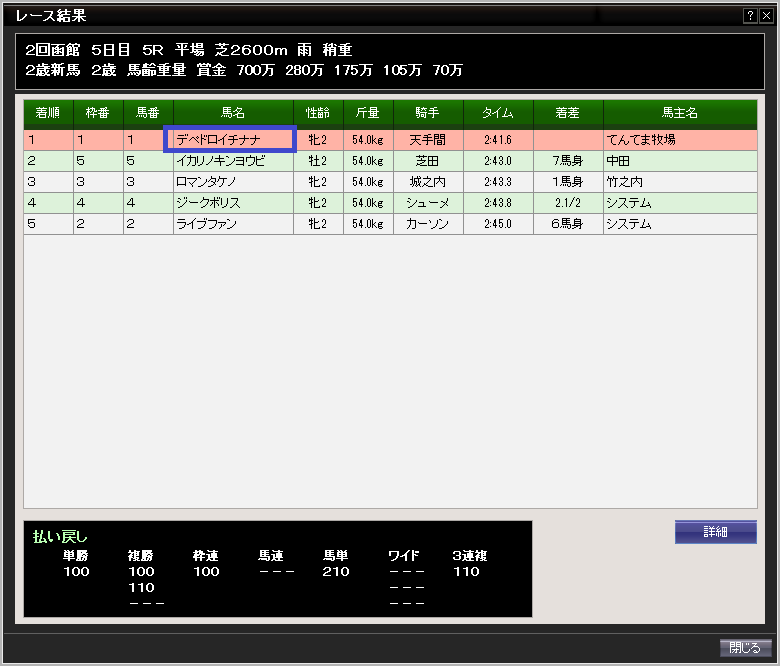This screenshot has width=780, height=666.
Task: Click time 2:43.8 cell
Action: pos(498,202)
